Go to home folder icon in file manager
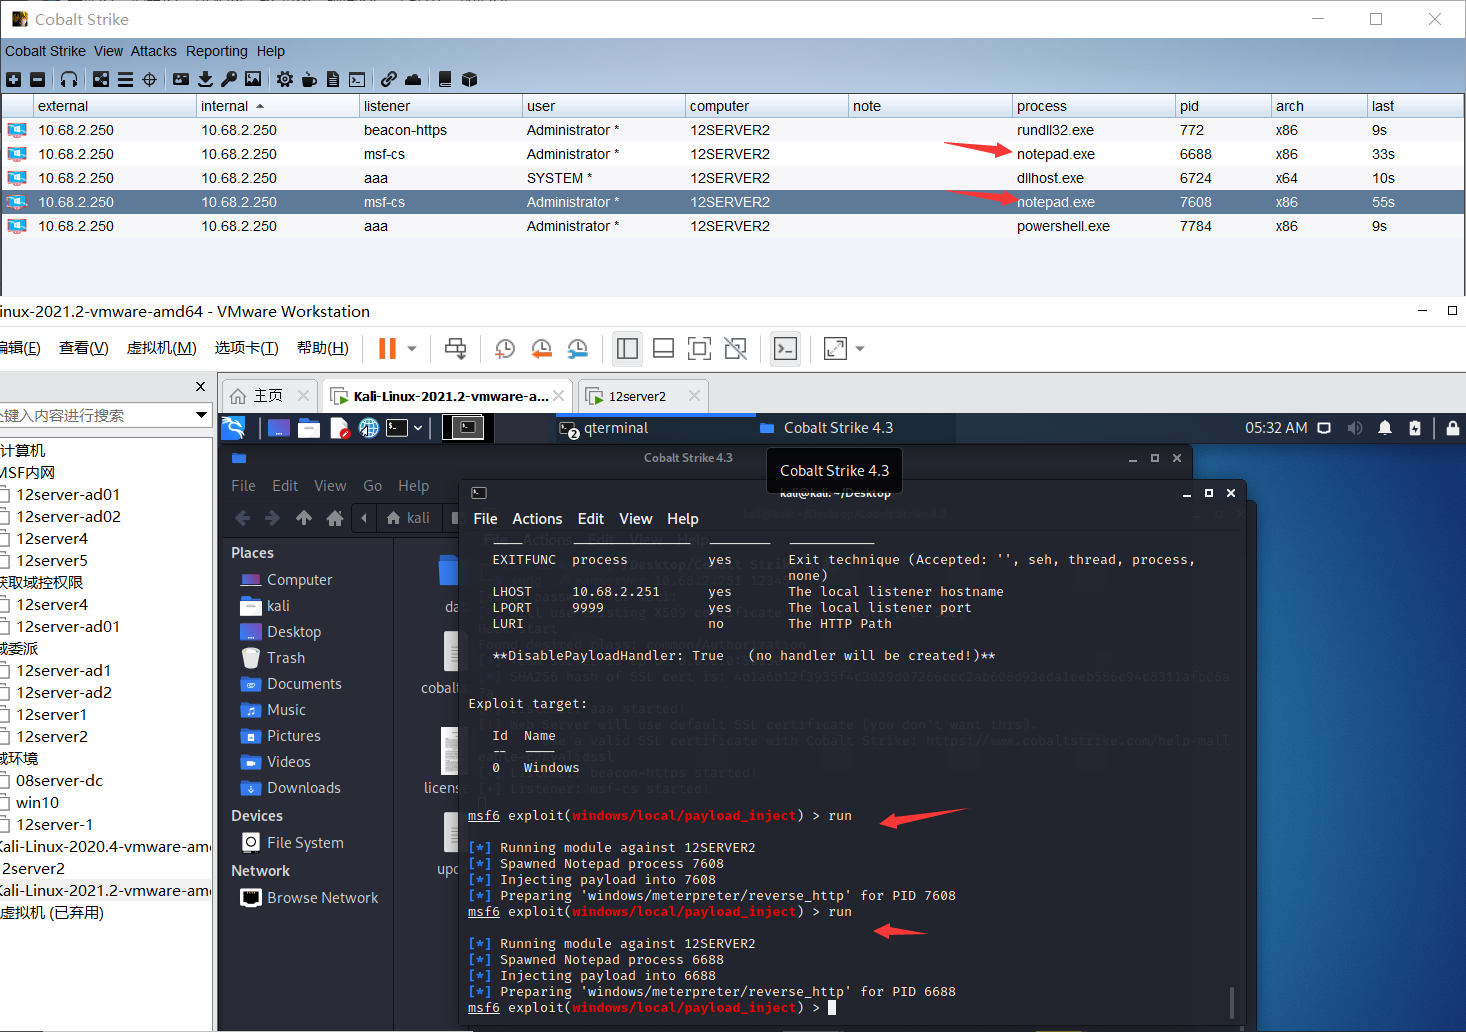This screenshot has width=1466, height=1032. [x=335, y=518]
